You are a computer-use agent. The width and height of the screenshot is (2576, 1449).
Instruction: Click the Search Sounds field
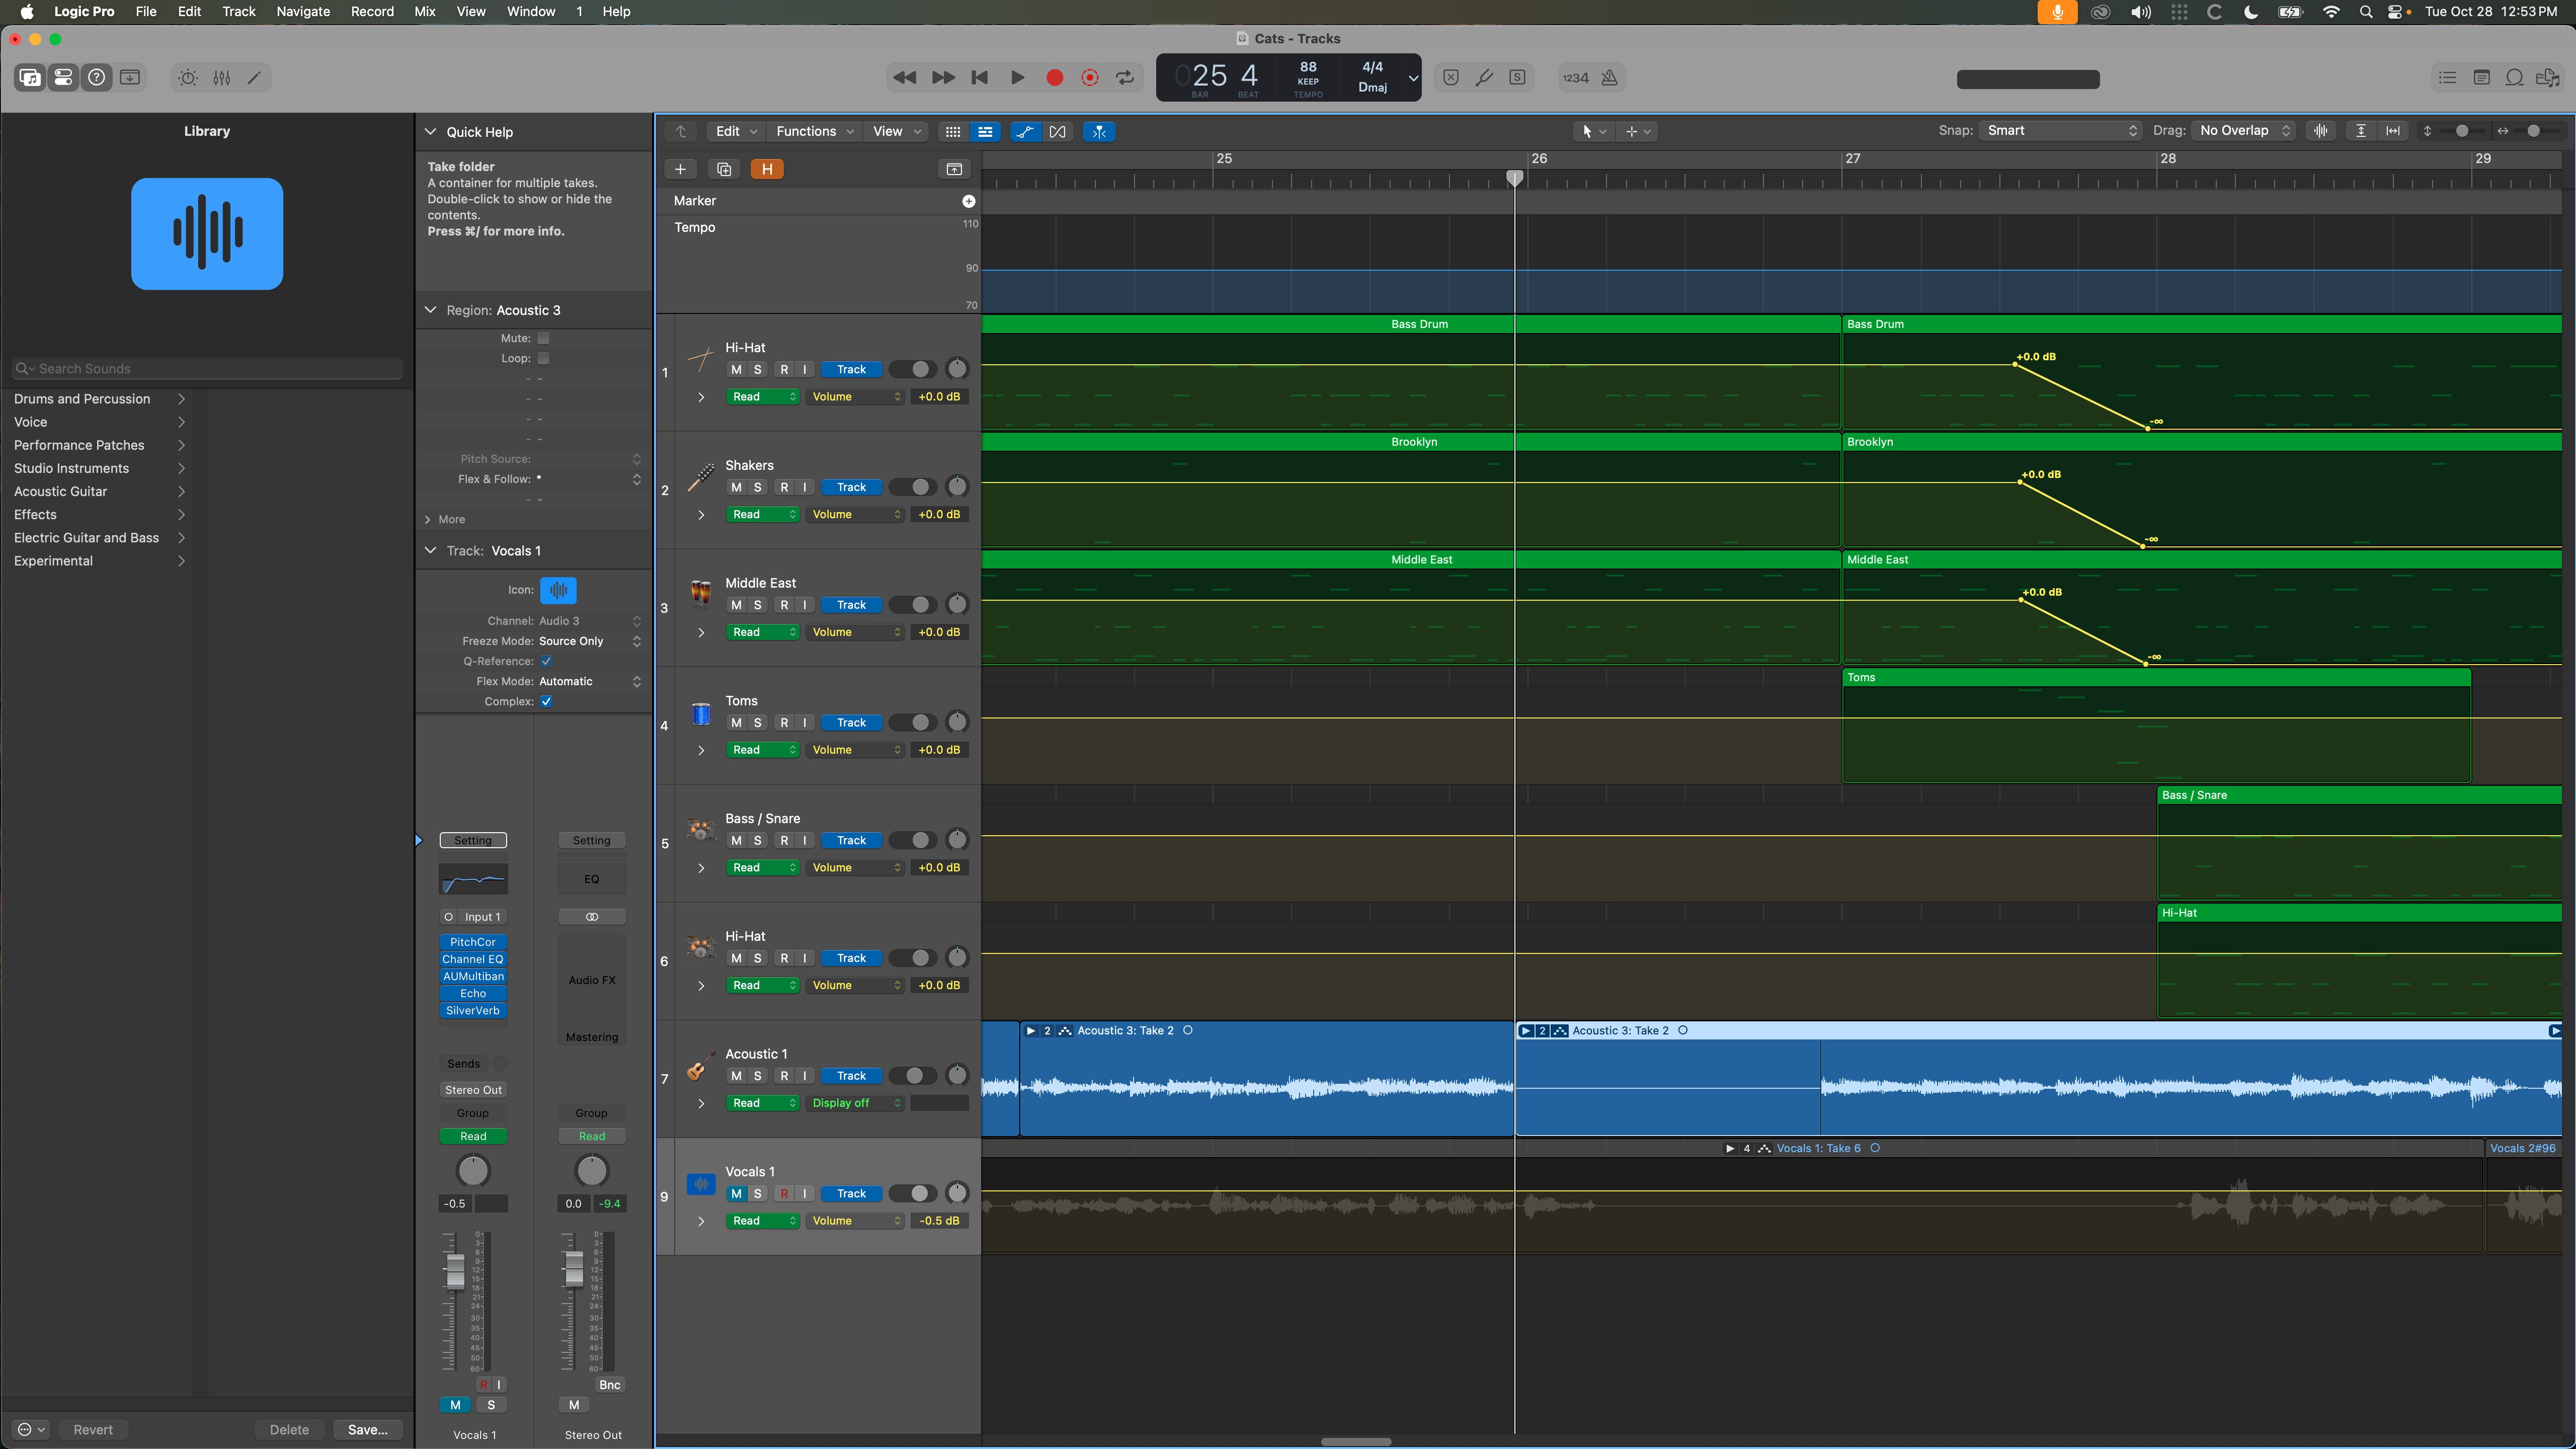[x=207, y=368]
